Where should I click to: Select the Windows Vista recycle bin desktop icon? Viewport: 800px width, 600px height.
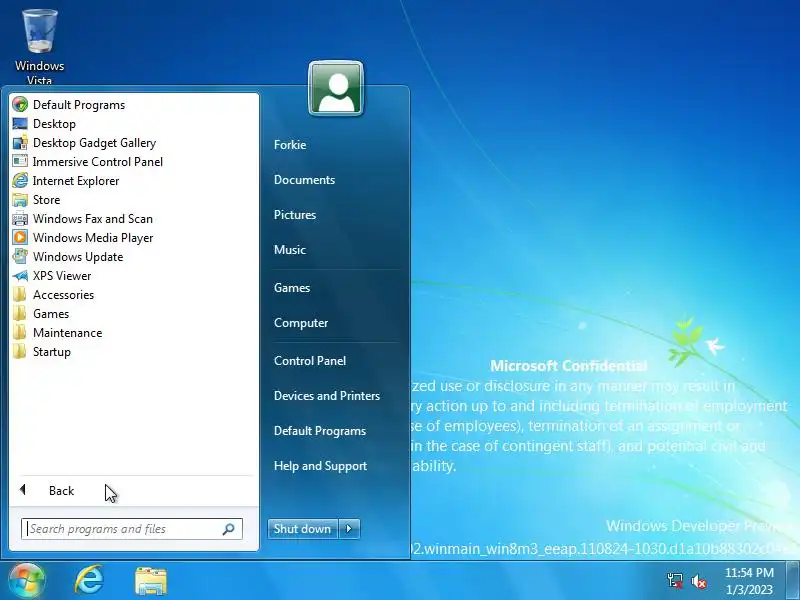point(39,47)
